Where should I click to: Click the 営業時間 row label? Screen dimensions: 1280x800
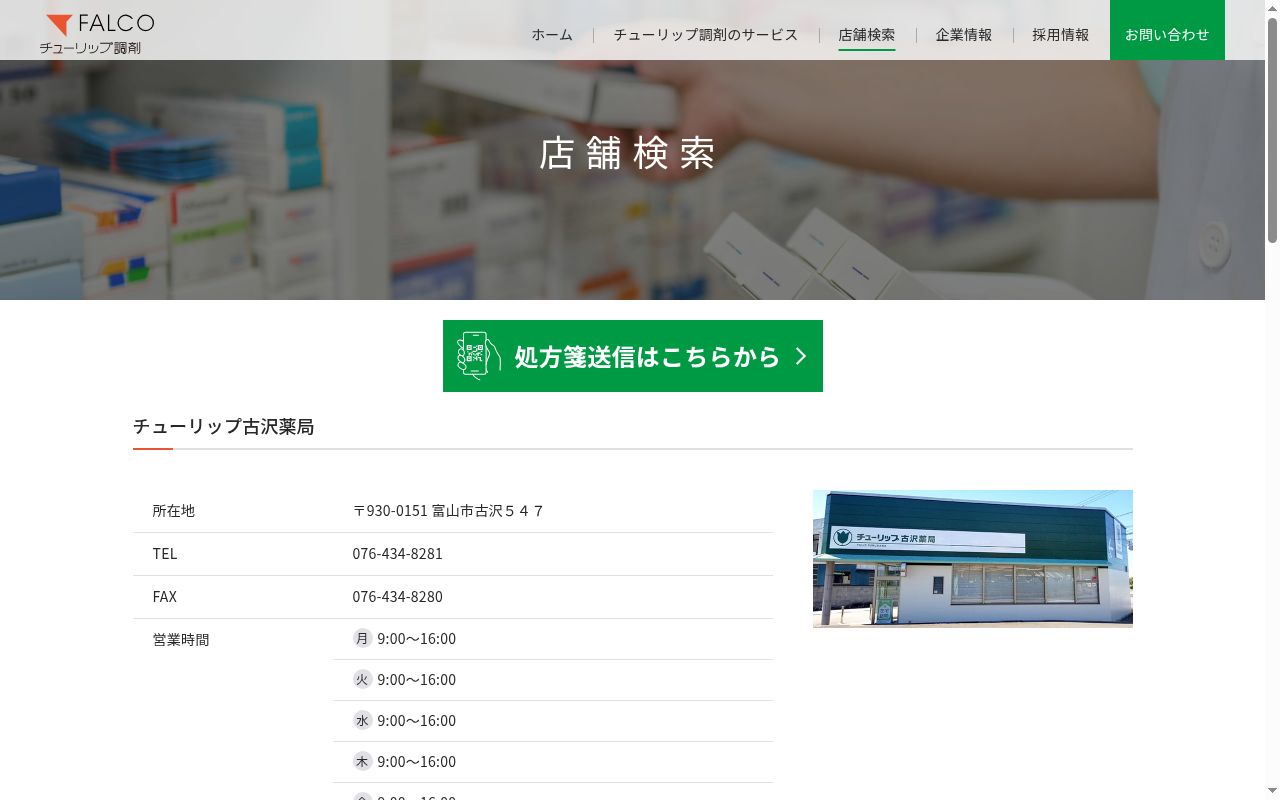181,640
